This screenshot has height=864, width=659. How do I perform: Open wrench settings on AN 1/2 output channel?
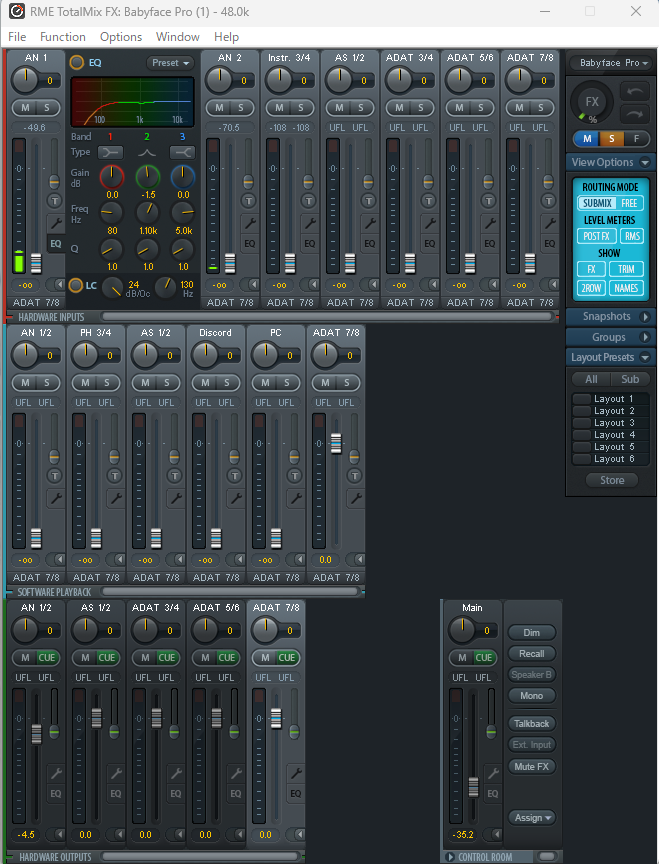[56, 773]
